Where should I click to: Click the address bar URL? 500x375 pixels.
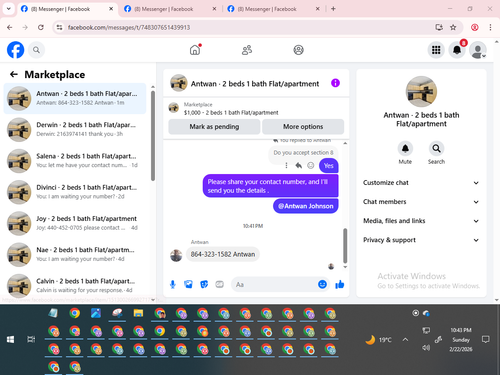[129, 27]
